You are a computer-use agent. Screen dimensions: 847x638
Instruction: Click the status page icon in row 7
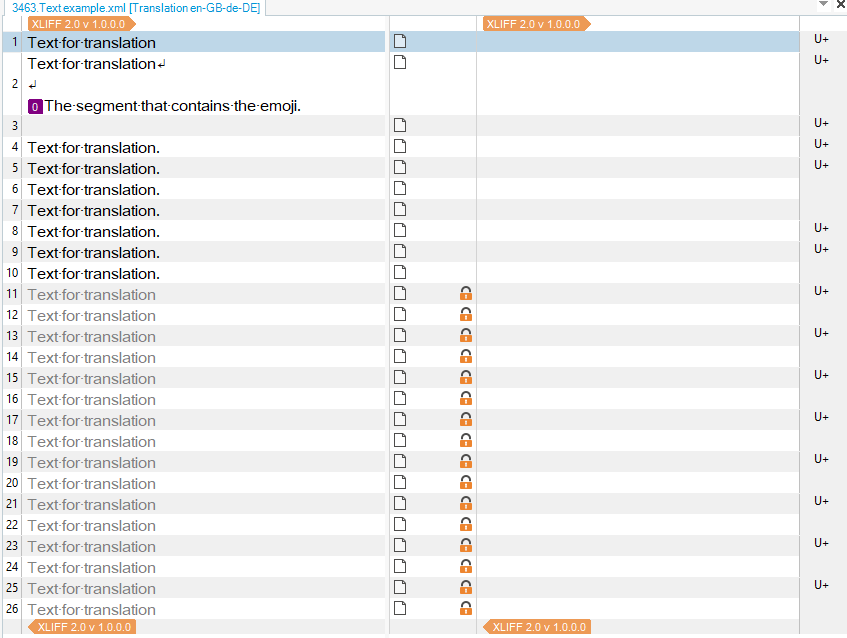(x=400, y=210)
